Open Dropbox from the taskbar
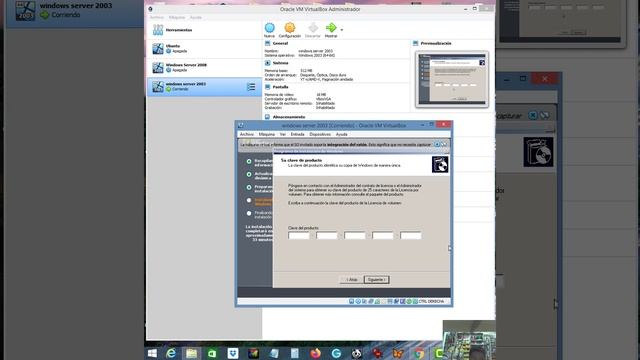 pos(233,353)
